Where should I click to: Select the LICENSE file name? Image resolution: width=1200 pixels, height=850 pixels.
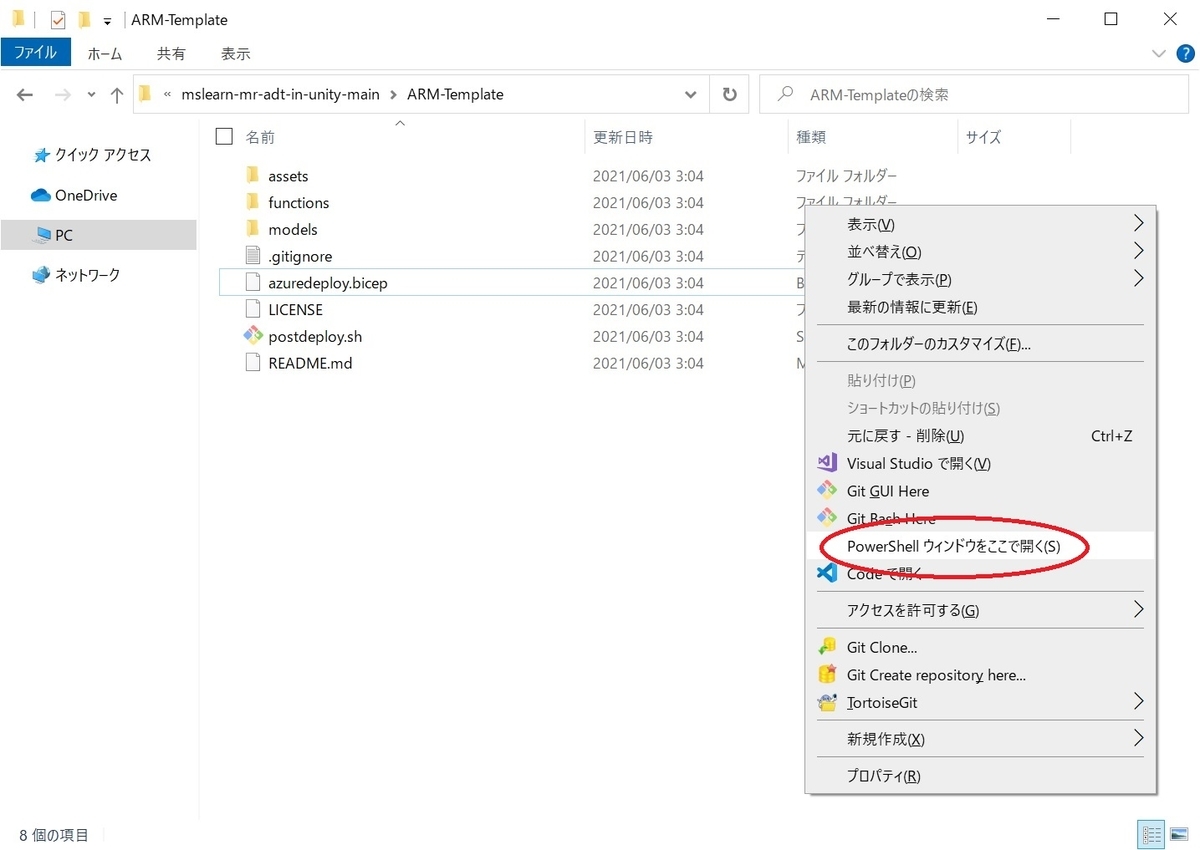point(296,310)
